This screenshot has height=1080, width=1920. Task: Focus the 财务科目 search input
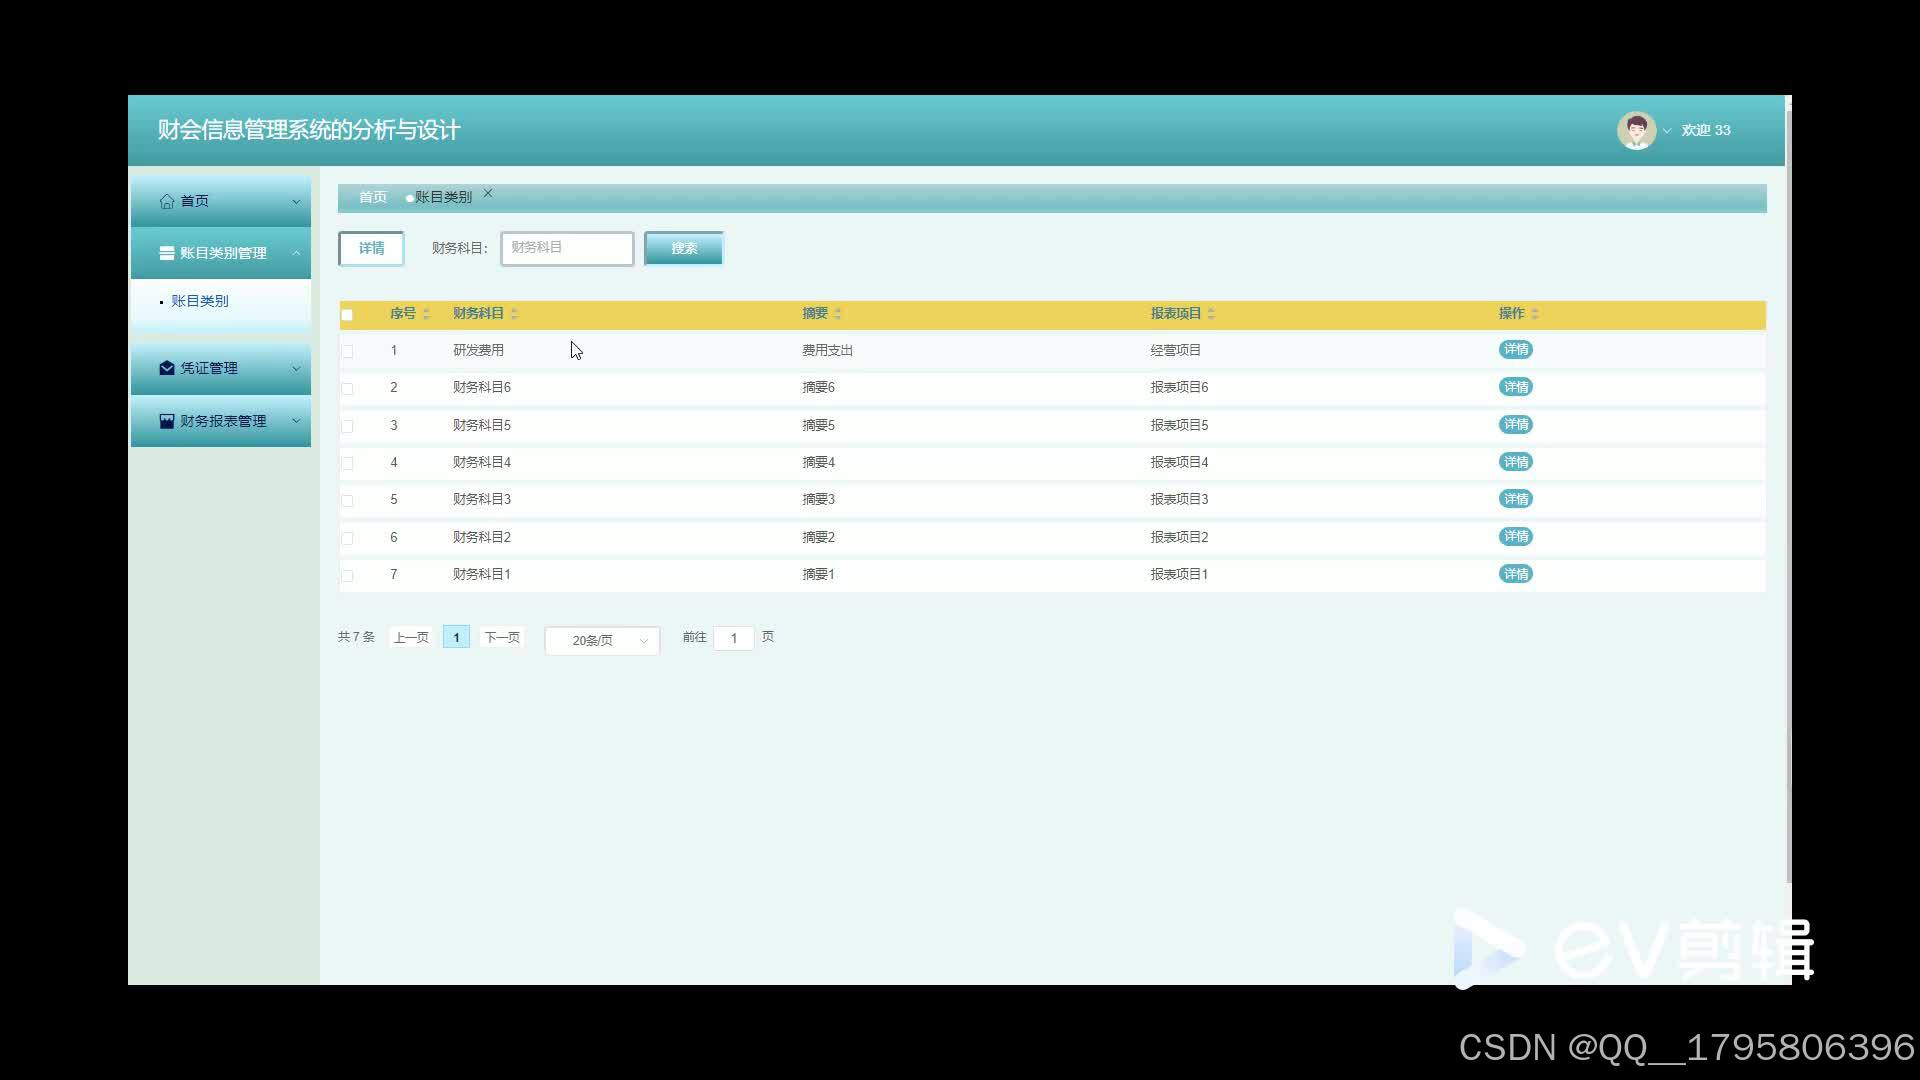[567, 248]
